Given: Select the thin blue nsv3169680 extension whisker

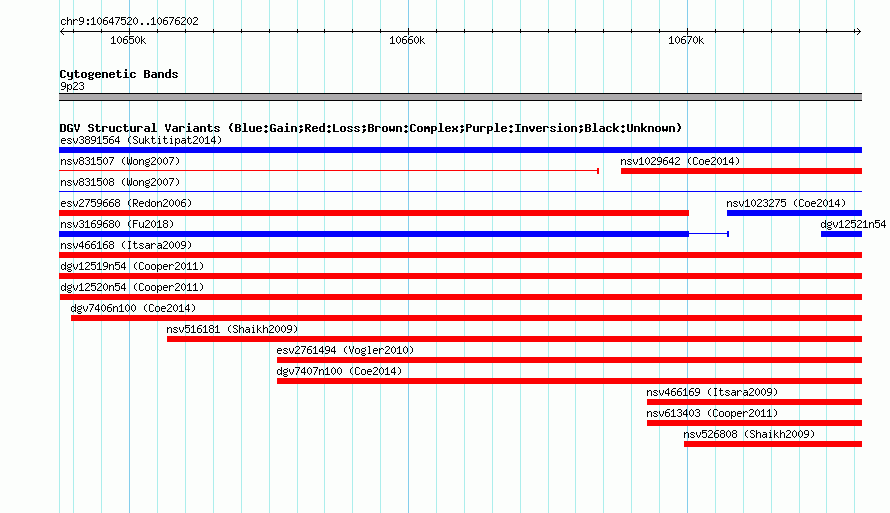Looking at the screenshot, I should tap(709, 234).
